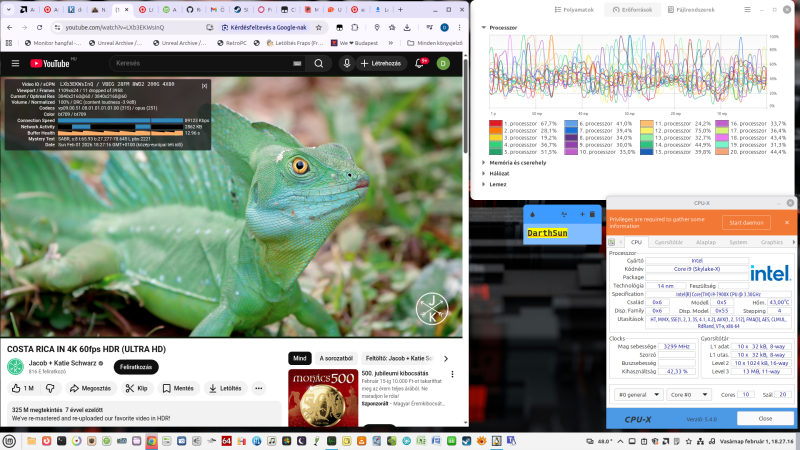
Task: Show more bookmarks with the double chevron
Action: click(x=391, y=43)
